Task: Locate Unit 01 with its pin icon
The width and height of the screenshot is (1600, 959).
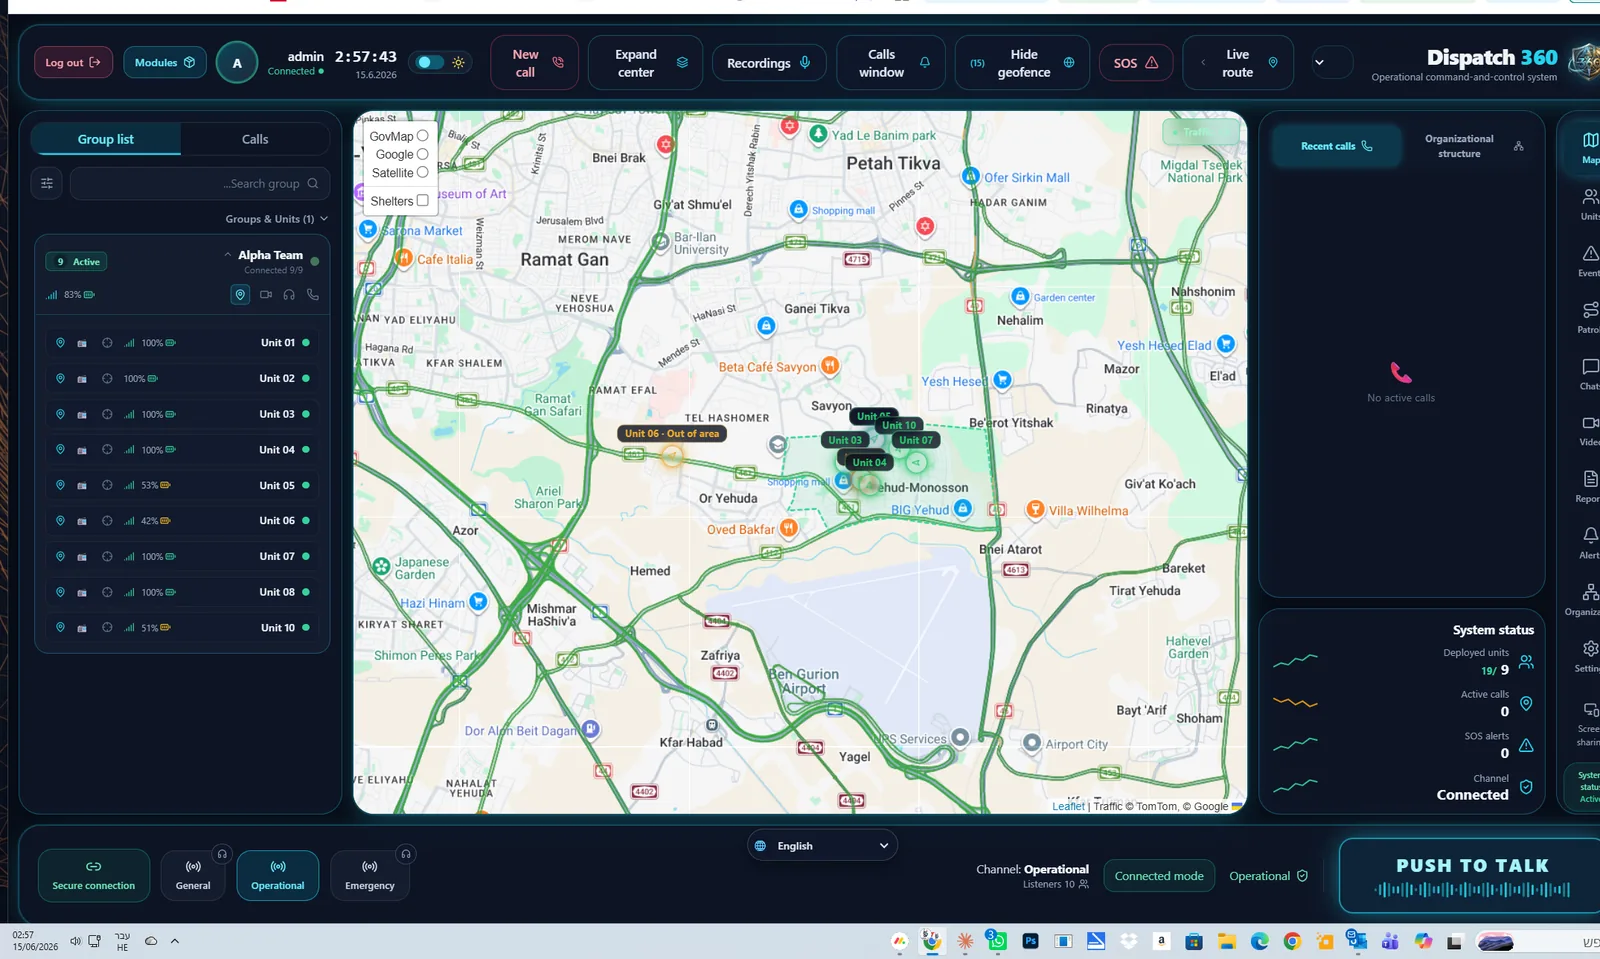Action: pyautogui.click(x=60, y=343)
